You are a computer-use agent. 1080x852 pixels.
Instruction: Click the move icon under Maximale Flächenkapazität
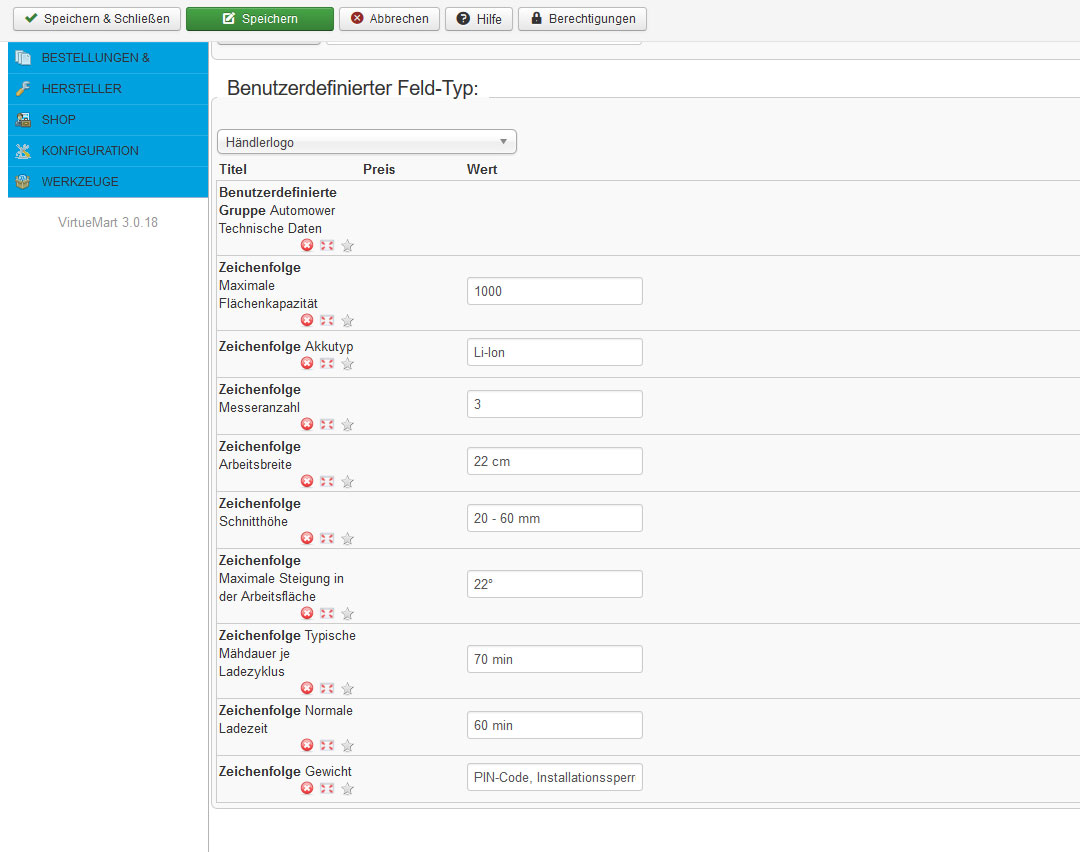(x=327, y=321)
